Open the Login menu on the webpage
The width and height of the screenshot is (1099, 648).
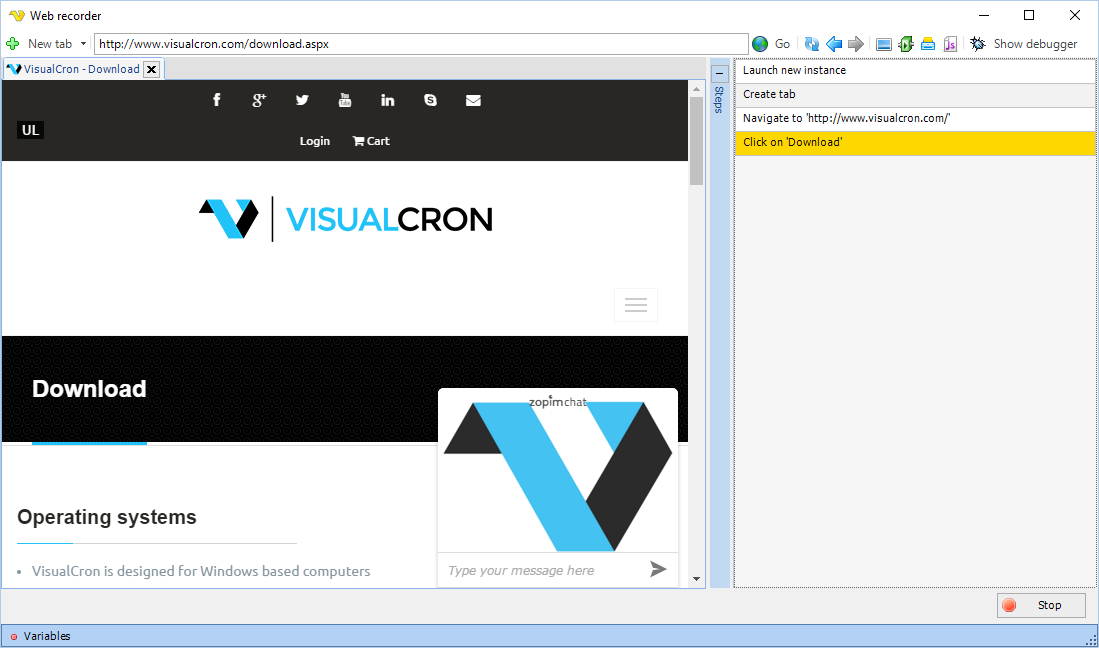(314, 141)
